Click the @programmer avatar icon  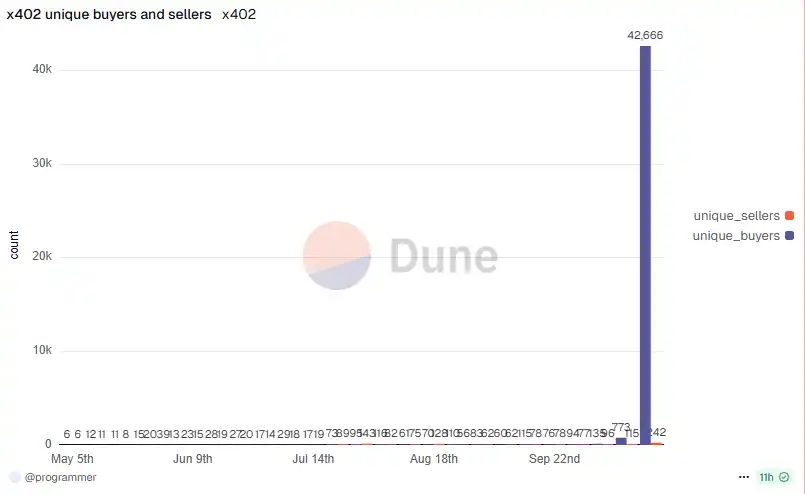[x=14, y=477]
